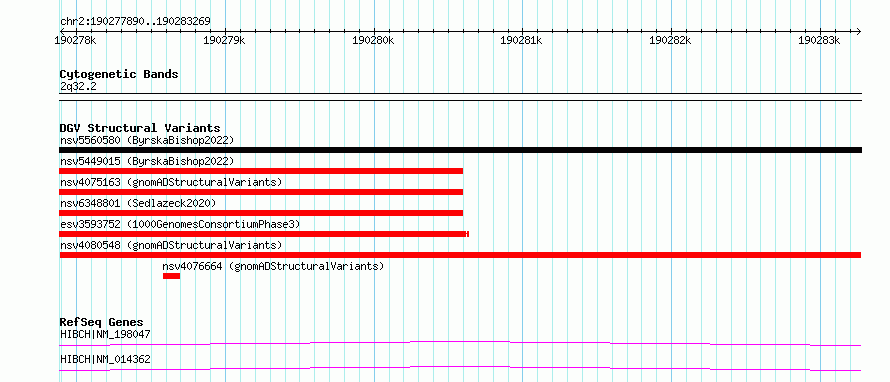Click the nsv4076664 (gnomADStructuralVariants) label

click(x=273, y=266)
